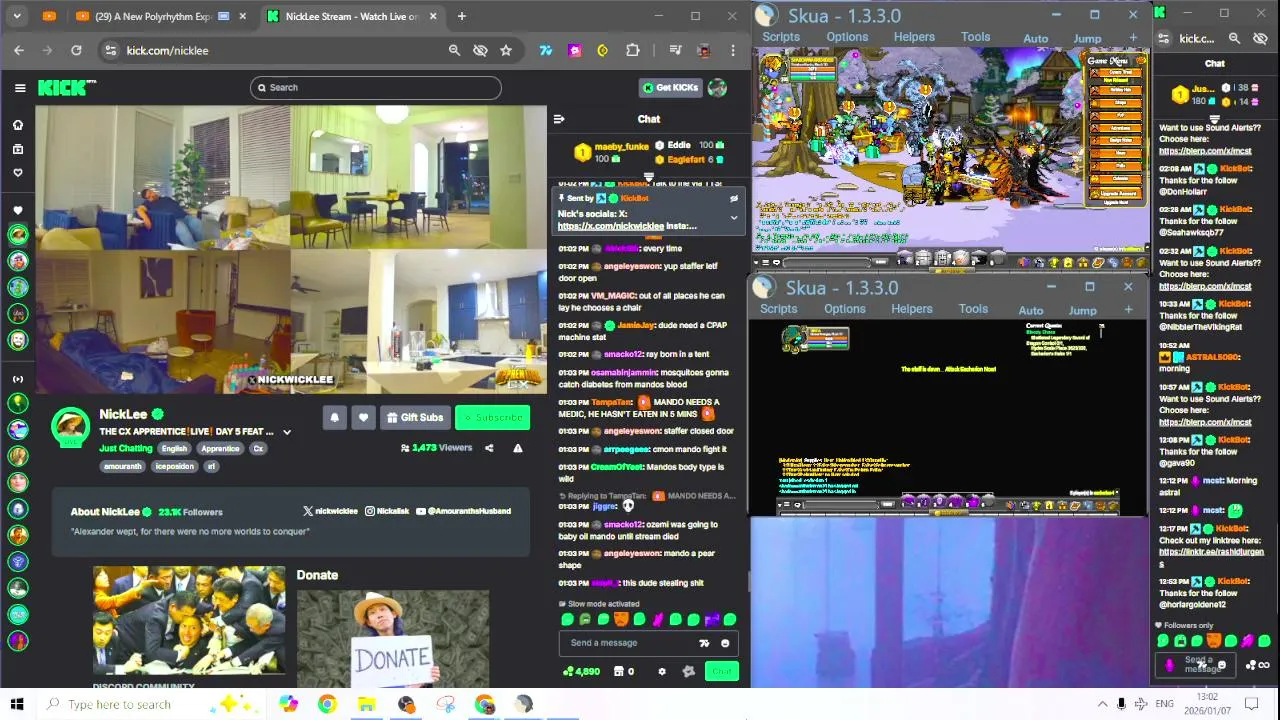
Task: Open nickwicklee X profile link
Action: [330, 511]
